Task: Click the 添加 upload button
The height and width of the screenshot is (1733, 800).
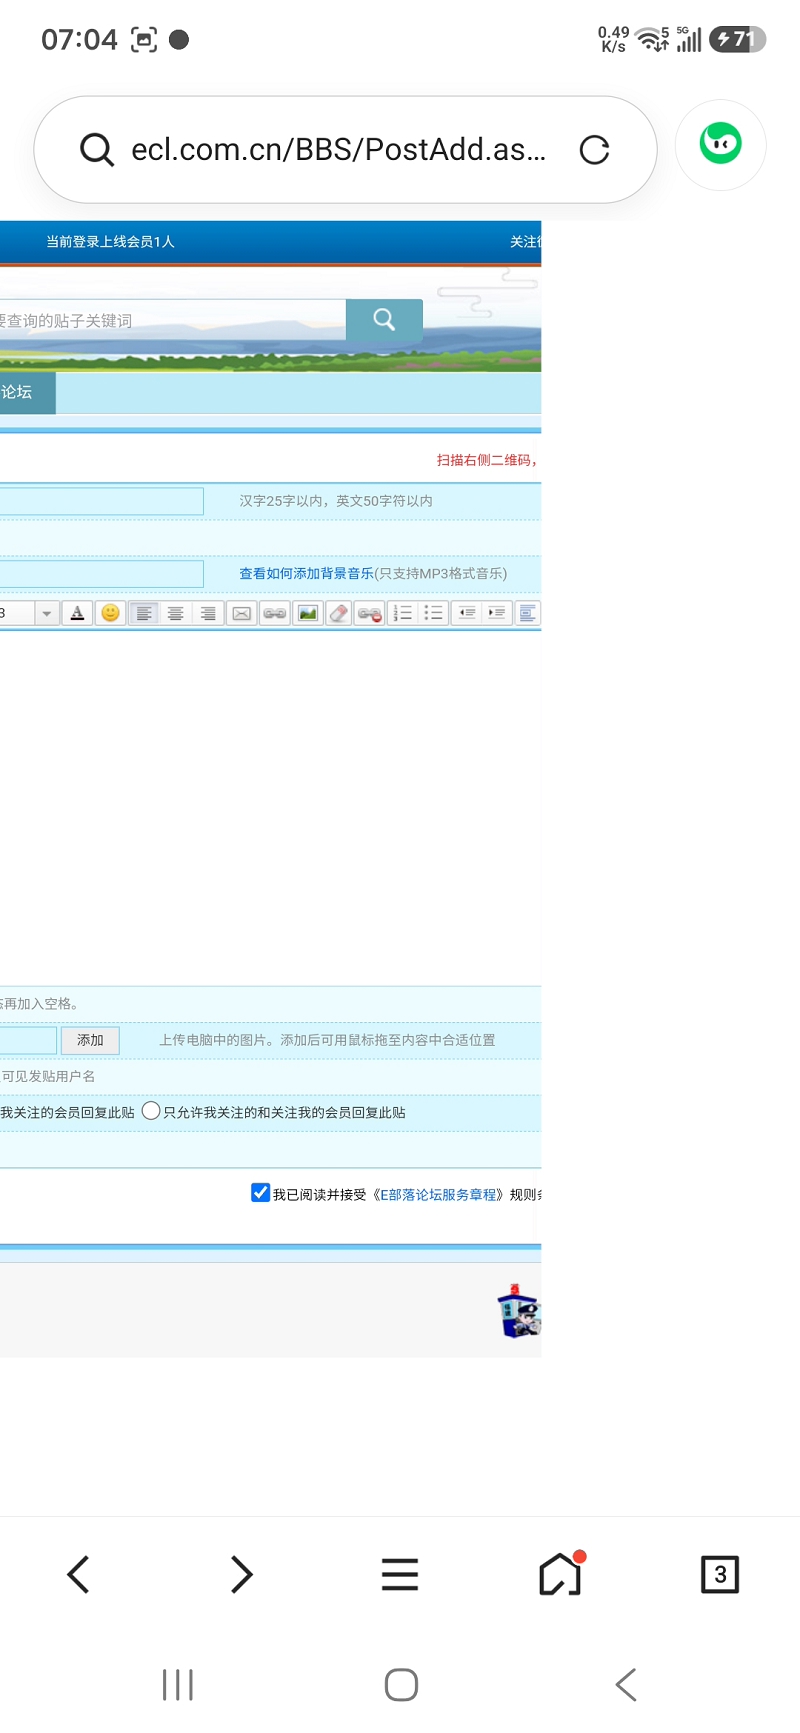Action: tap(90, 1040)
